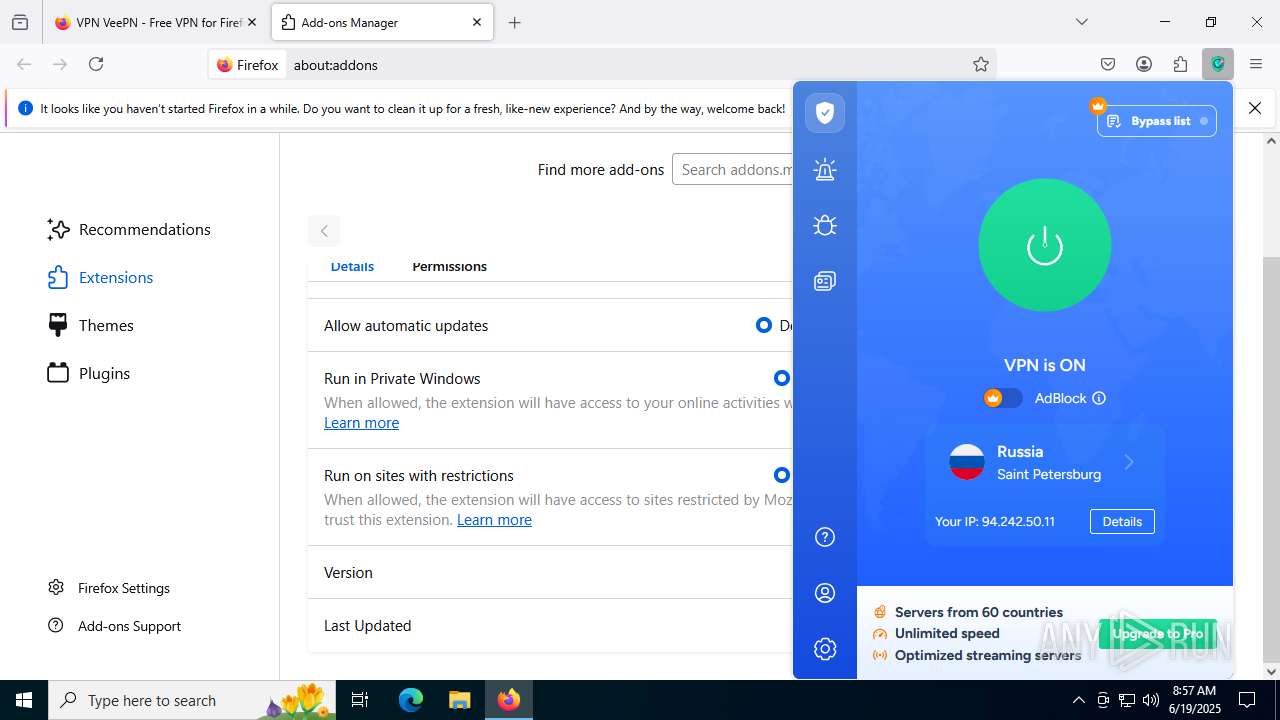The image size is (1280, 720).
Task: Open the list all tabs dropdown
Action: pos(1081,22)
